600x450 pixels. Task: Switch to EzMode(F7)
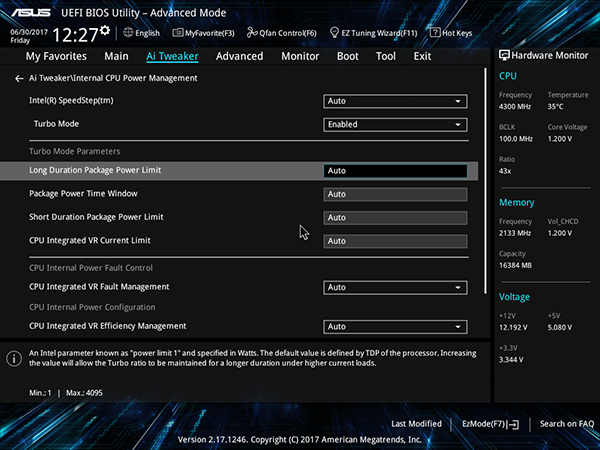tap(491, 424)
